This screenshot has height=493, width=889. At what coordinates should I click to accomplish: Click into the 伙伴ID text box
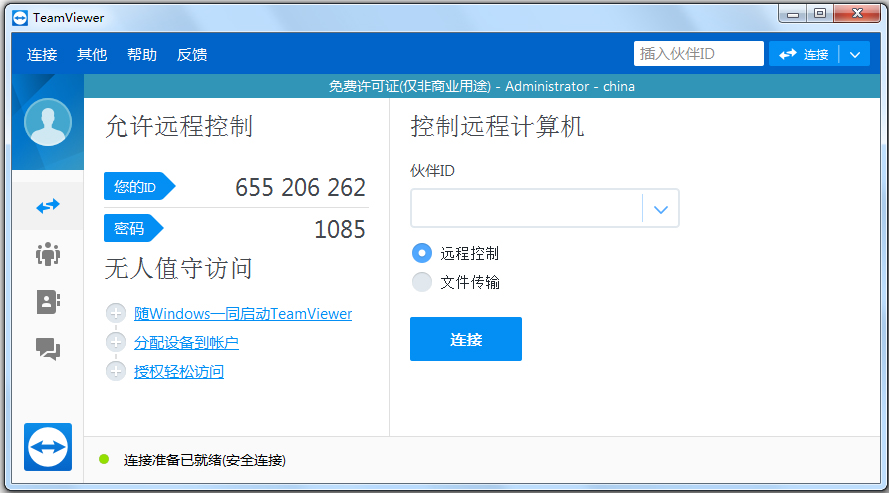tap(527, 209)
